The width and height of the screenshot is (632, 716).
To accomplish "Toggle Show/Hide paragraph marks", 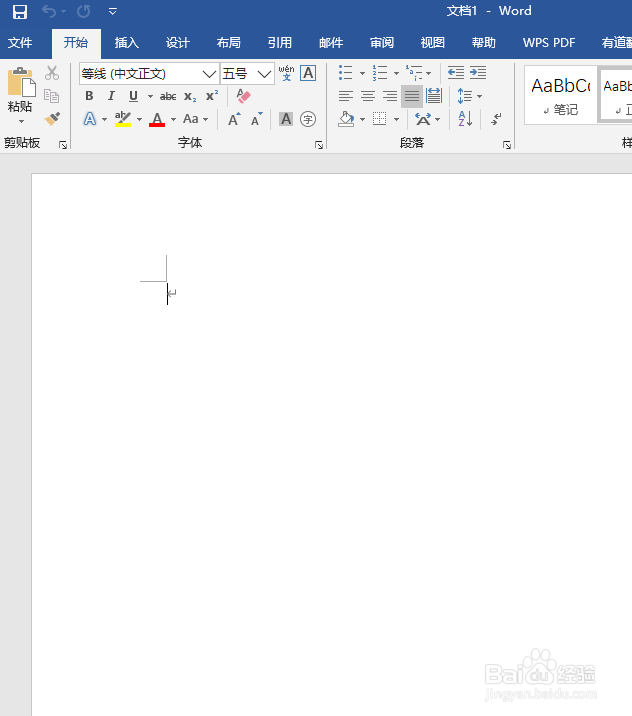I will [496, 119].
